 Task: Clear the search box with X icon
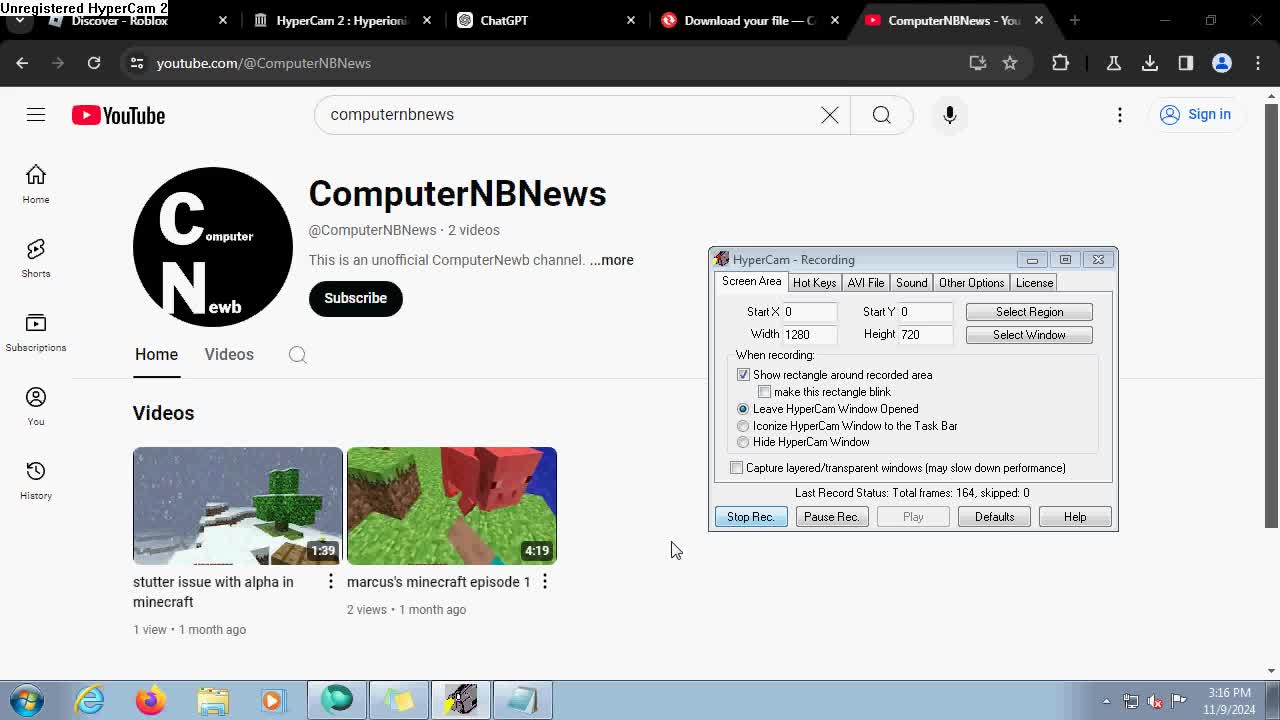[x=830, y=115]
